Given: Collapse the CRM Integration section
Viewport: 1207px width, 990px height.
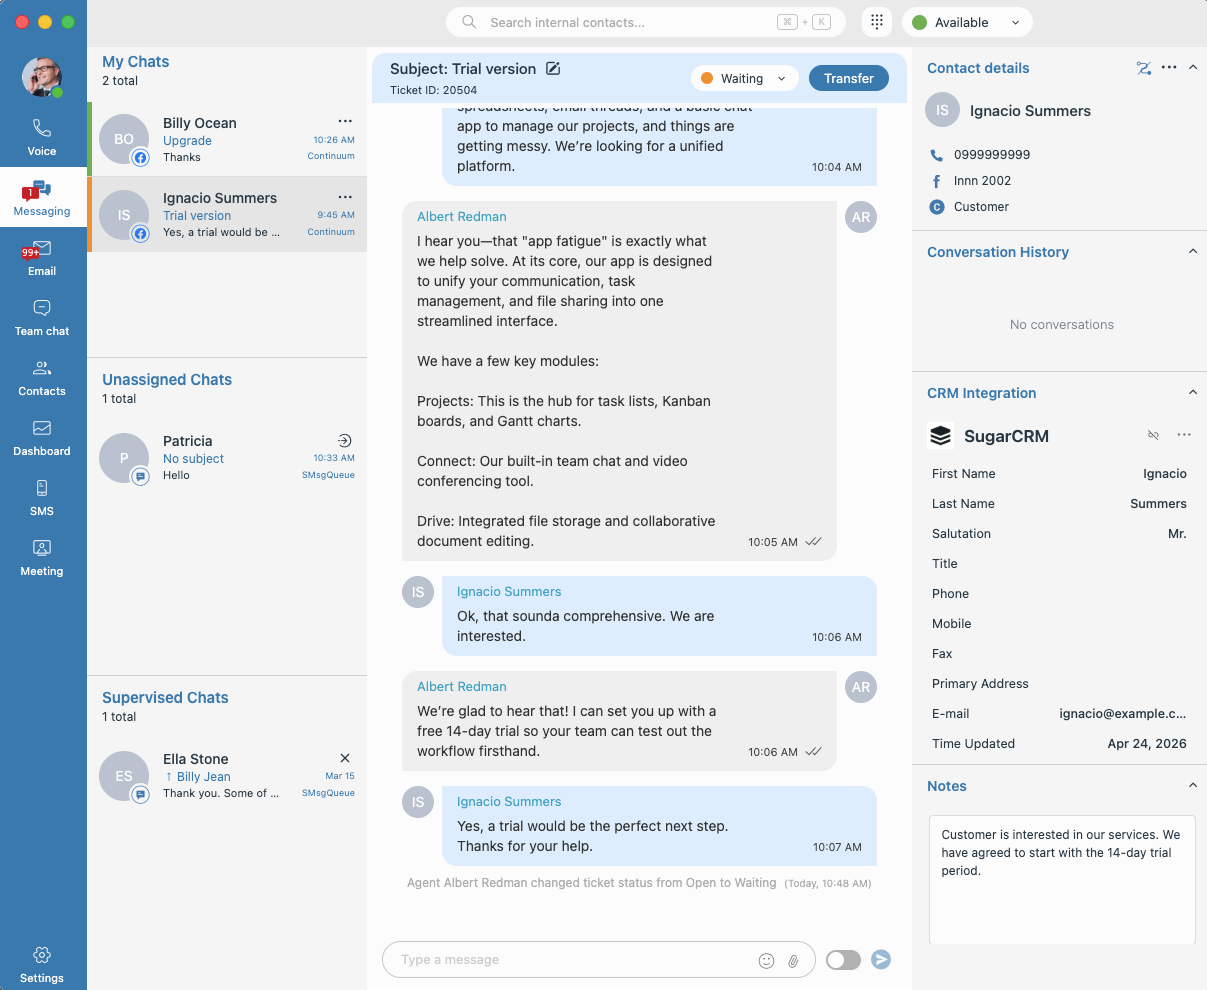Looking at the screenshot, I should click(1192, 393).
